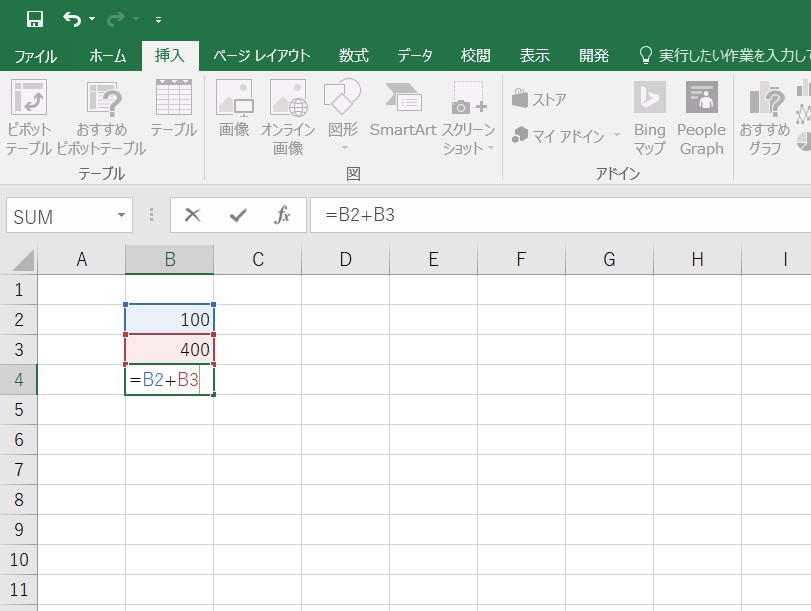Click the Save icon in quick access toolbar
This screenshot has height=611, width=811.
pos(35,19)
